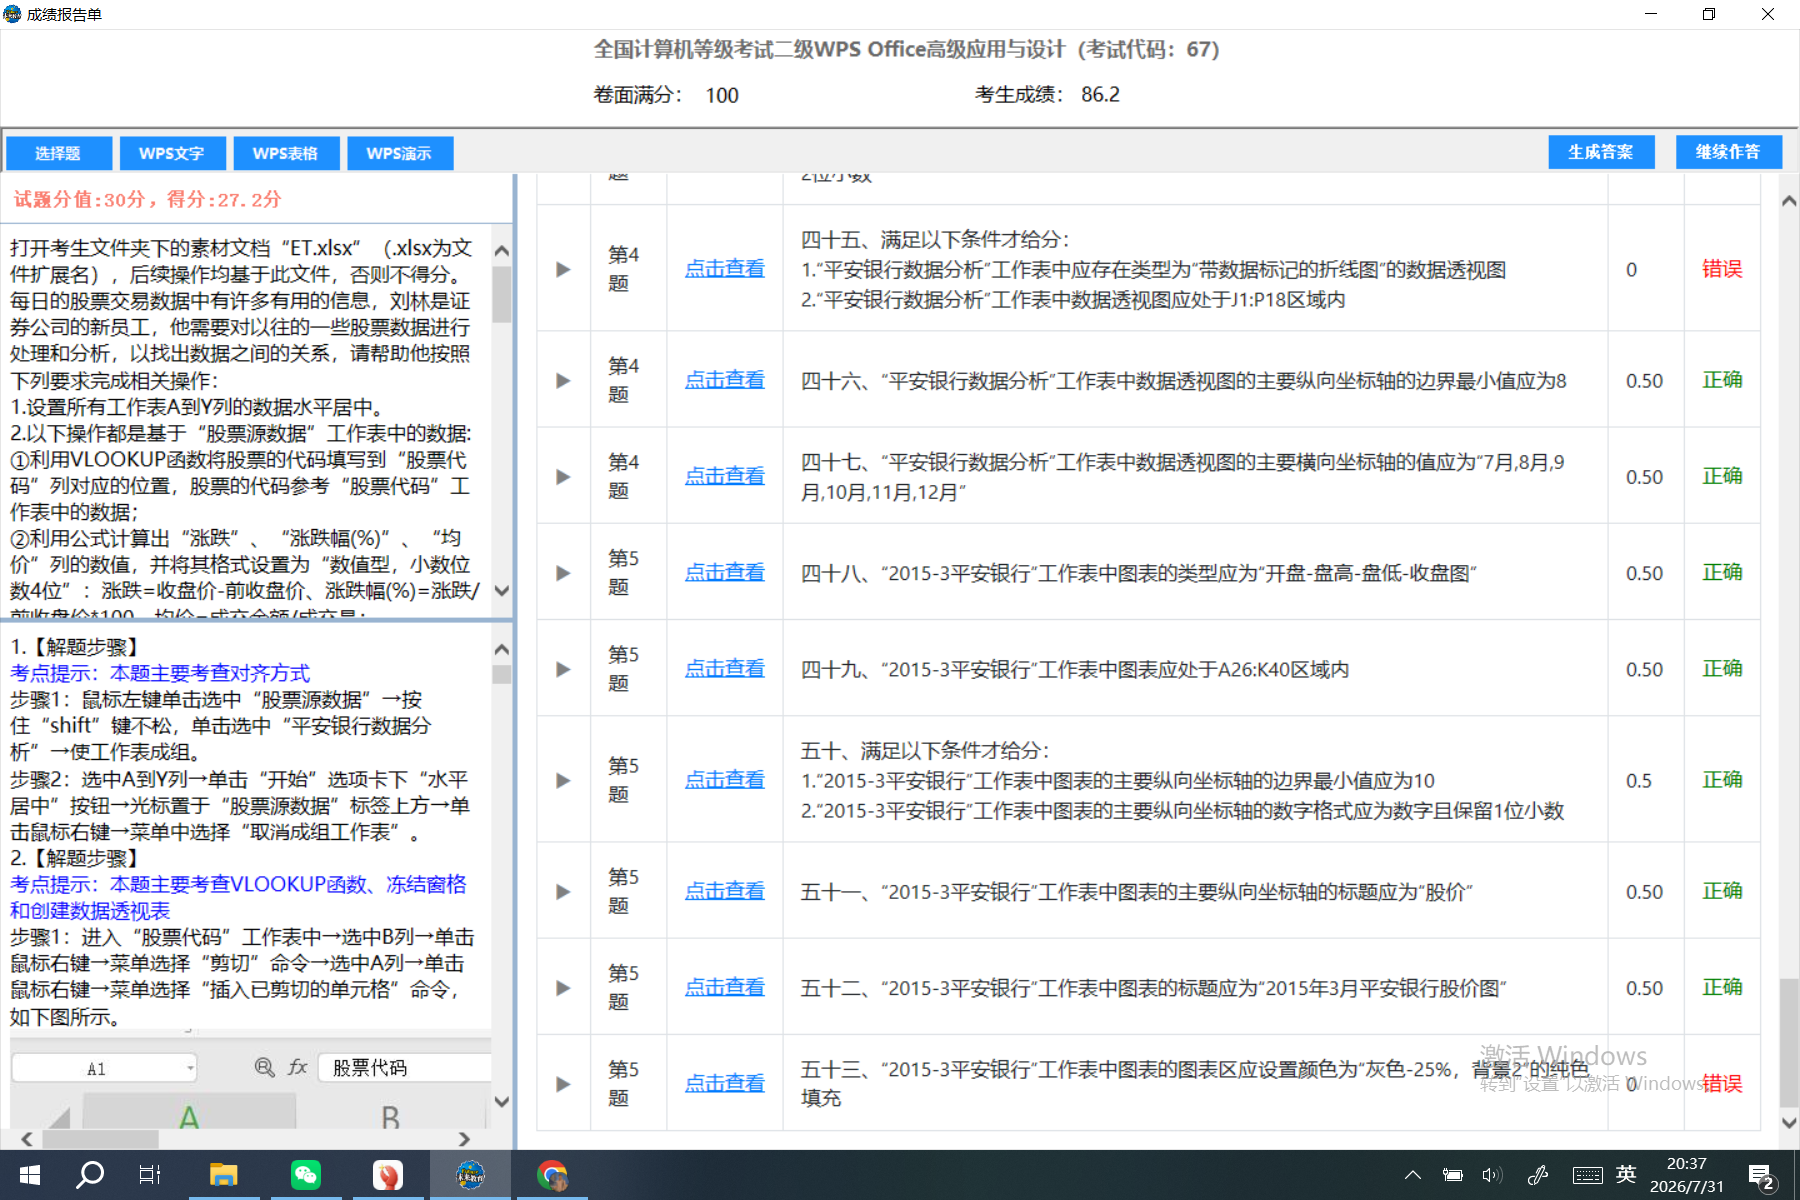Switch to the WPS演示 tab
Screen dimensions: 1800x1200
click(400, 153)
